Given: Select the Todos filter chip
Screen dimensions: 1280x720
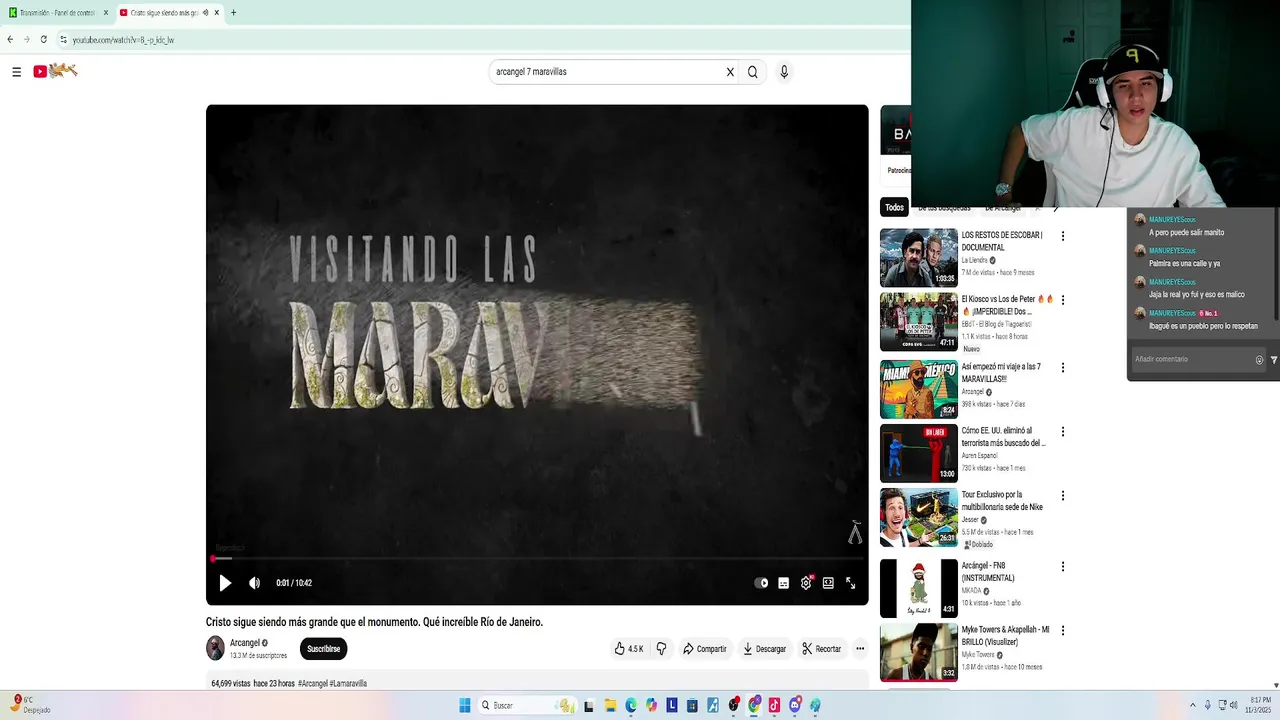Looking at the screenshot, I should (x=894, y=208).
